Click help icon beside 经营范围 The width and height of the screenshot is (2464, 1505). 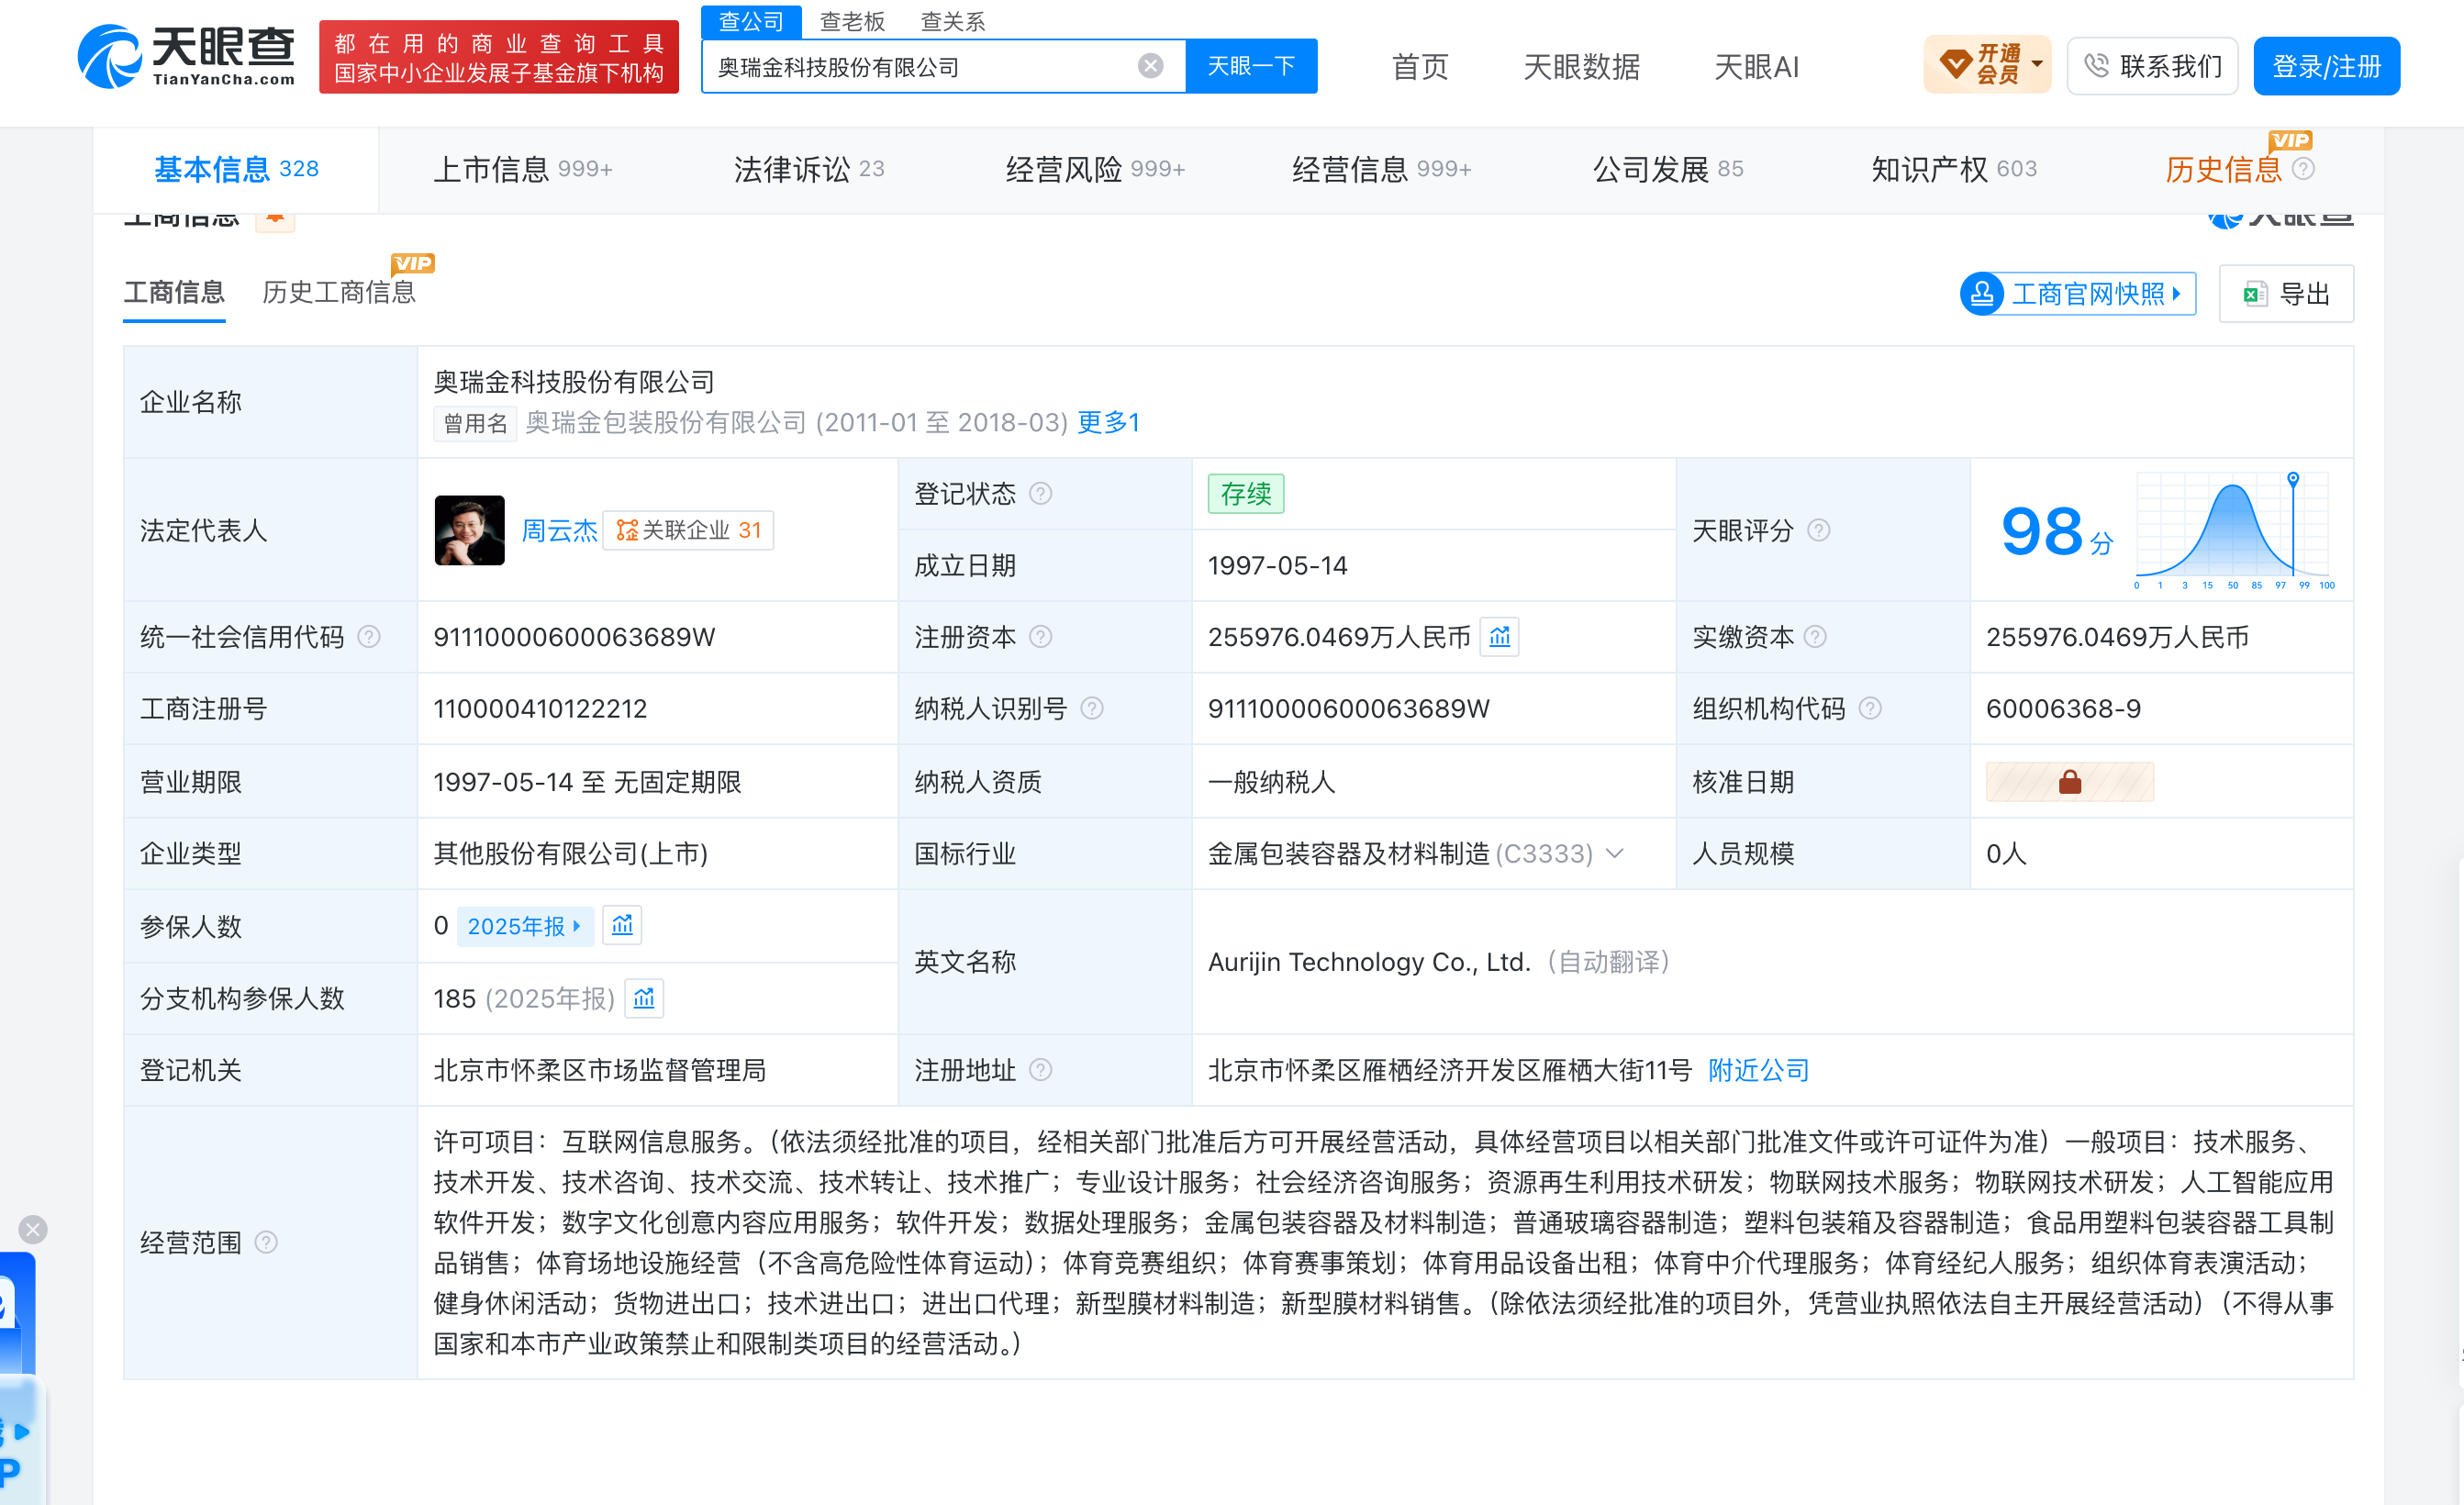(266, 1242)
